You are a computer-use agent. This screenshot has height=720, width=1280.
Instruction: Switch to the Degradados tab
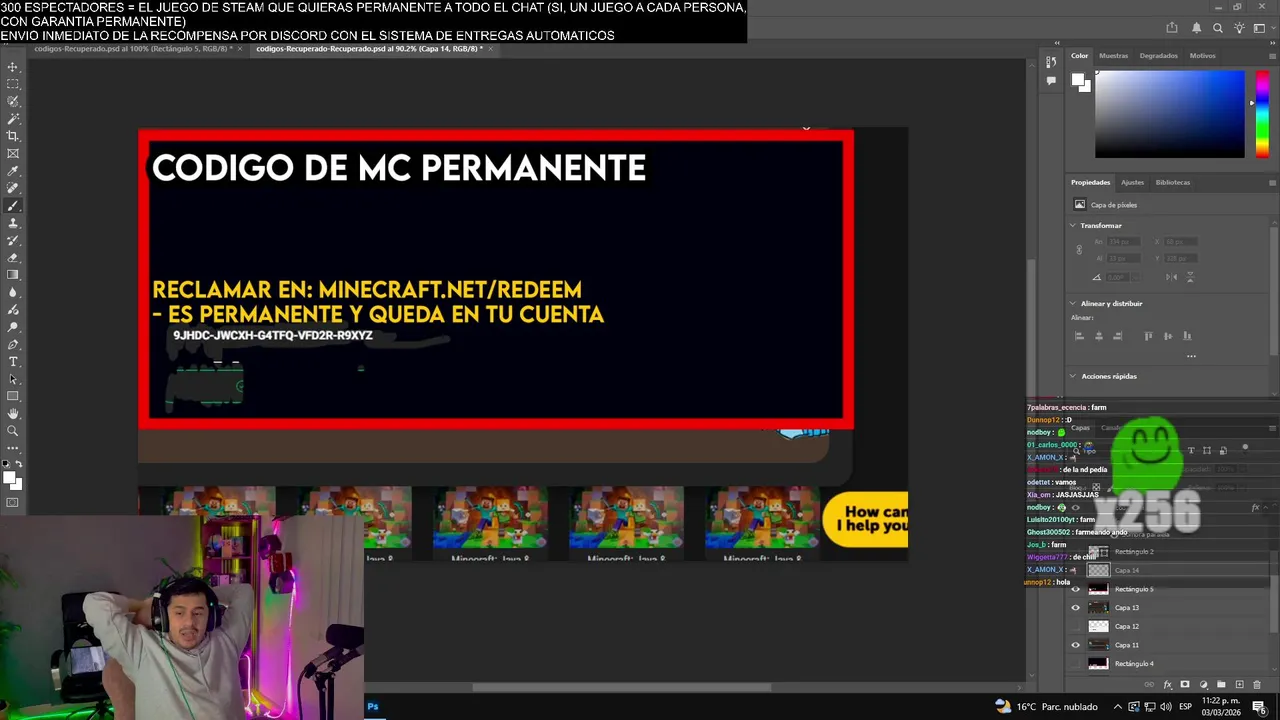(x=1158, y=56)
